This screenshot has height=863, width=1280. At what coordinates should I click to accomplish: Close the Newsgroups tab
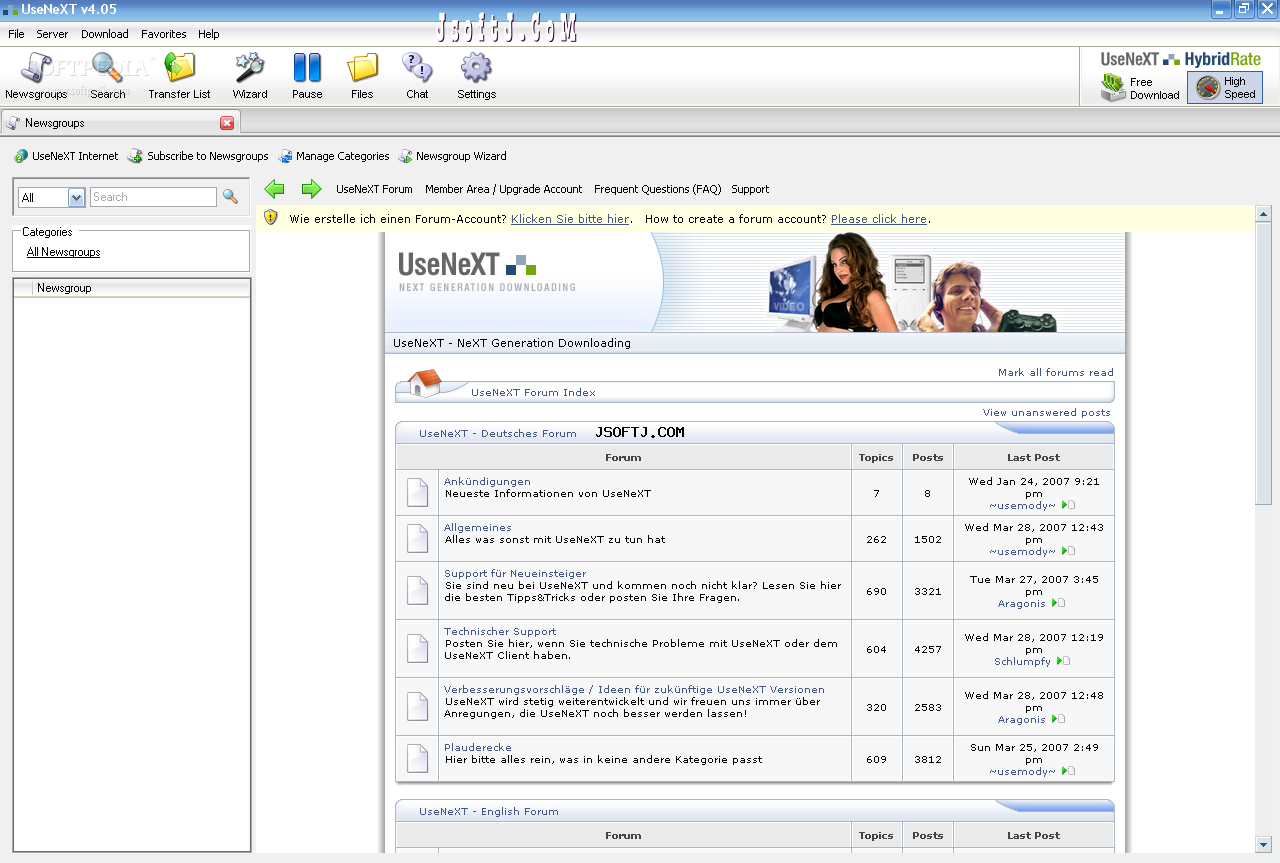coord(227,123)
